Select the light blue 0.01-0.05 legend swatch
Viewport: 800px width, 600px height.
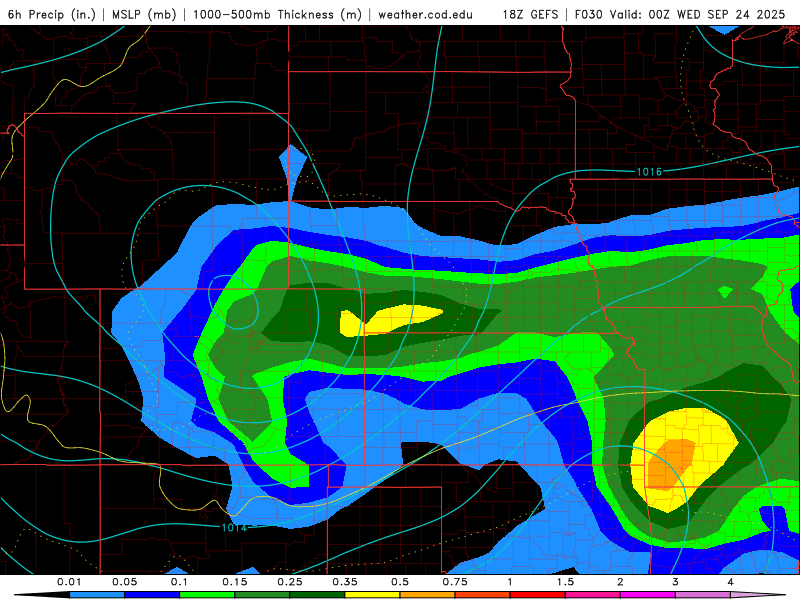tap(97, 595)
